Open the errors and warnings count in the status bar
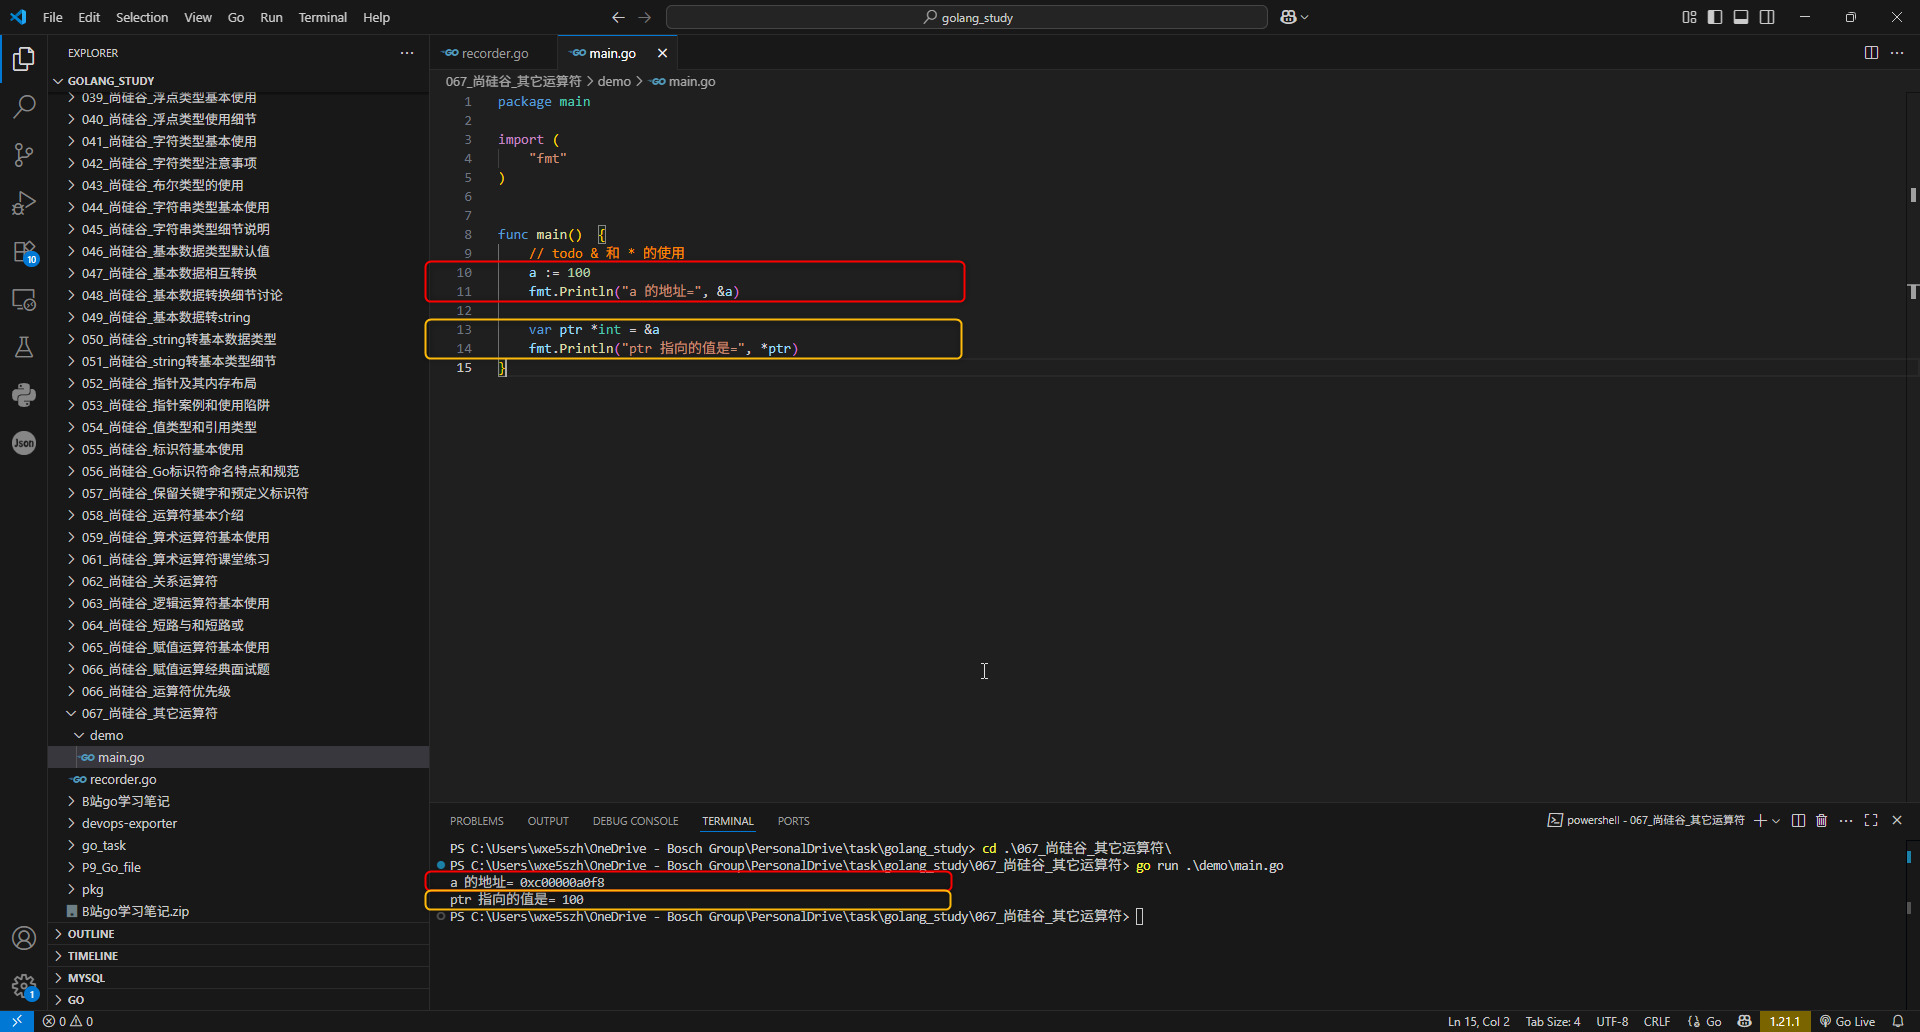This screenshot has width=1920, height=1032. pos(68,1021)
